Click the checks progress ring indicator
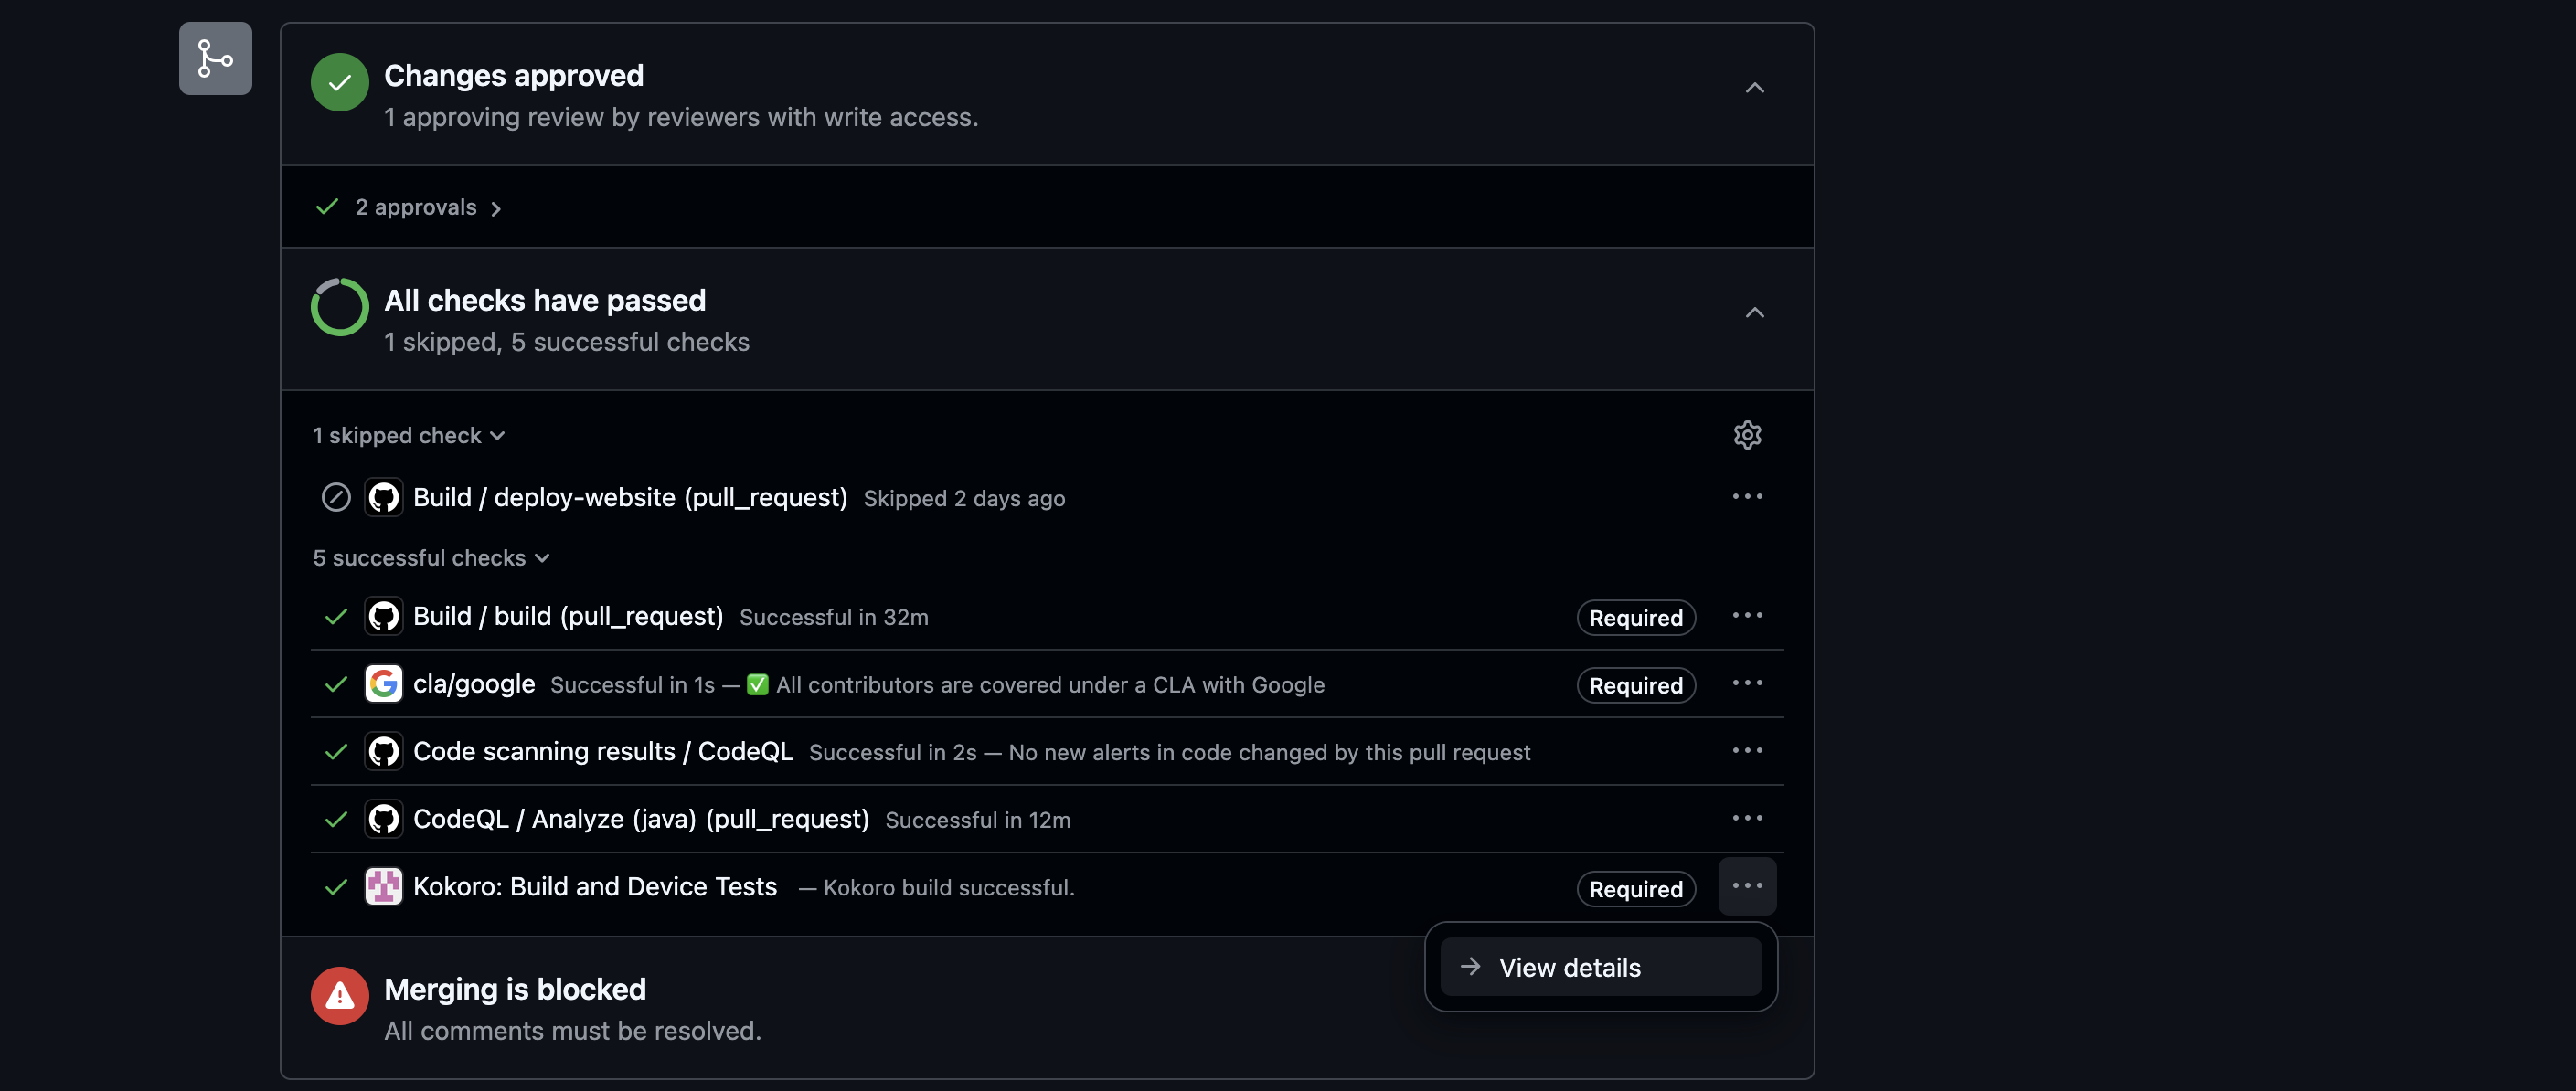The image size is (2576, 1091). click(x=340, y=307)
